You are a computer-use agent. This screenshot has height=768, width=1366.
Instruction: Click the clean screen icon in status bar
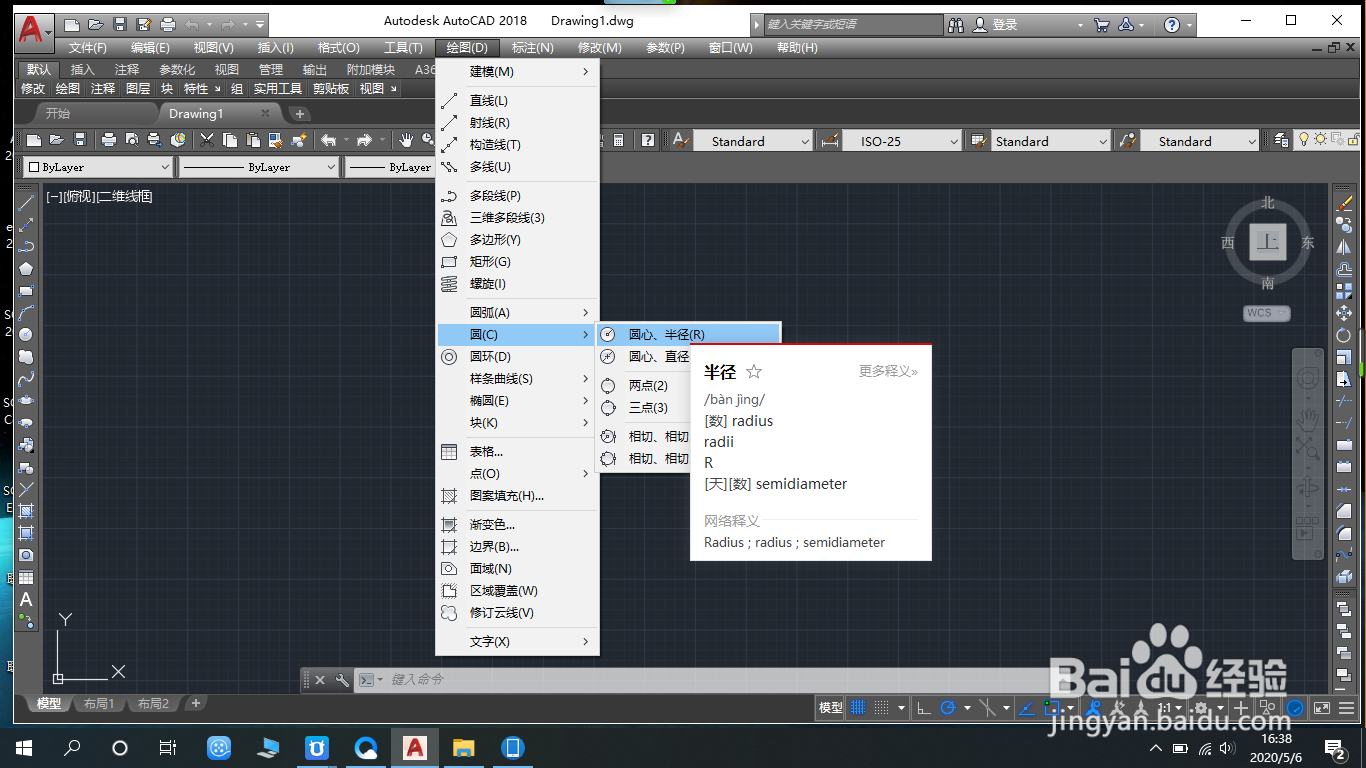click(x=1321, y=708)
